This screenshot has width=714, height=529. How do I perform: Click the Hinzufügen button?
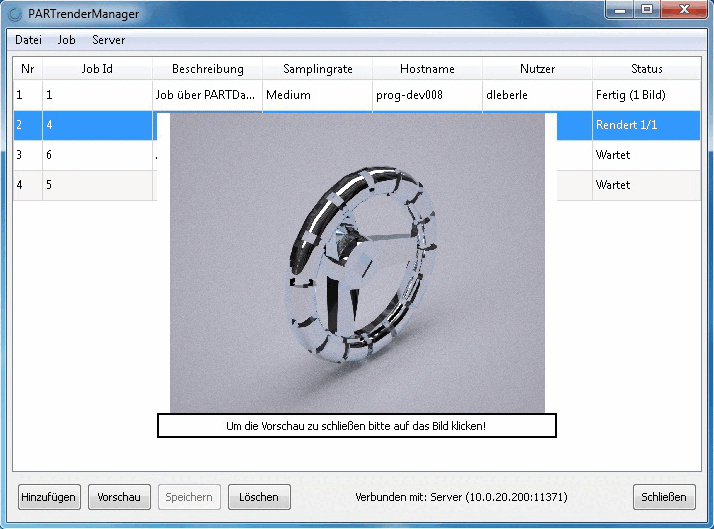point(49,497)
